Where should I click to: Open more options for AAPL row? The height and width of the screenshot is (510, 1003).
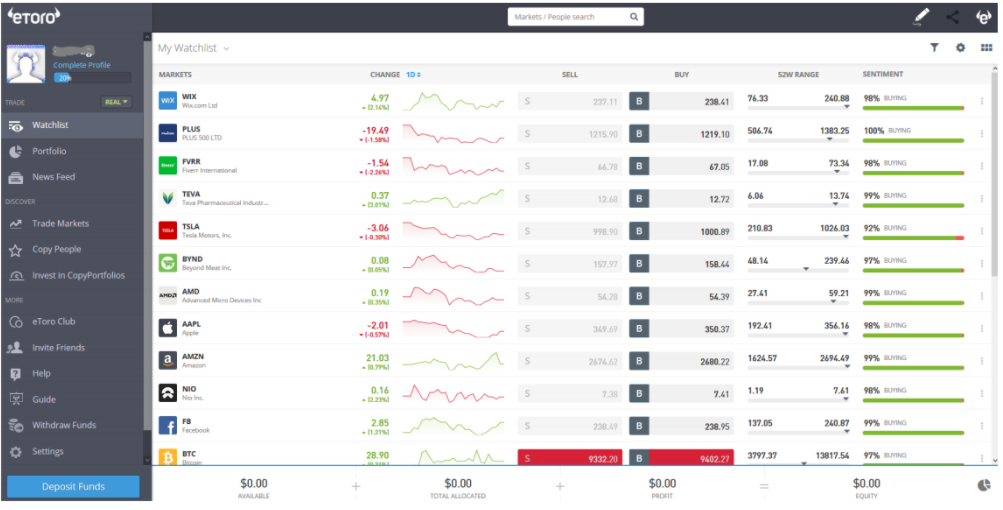[x=982, y=328]
